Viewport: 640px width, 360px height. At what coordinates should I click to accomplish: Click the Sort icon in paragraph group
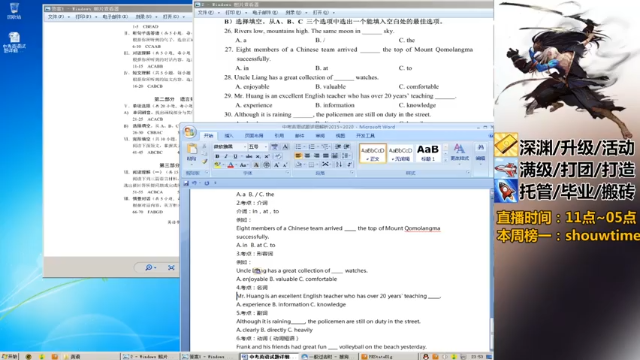(x=338, y=164)
